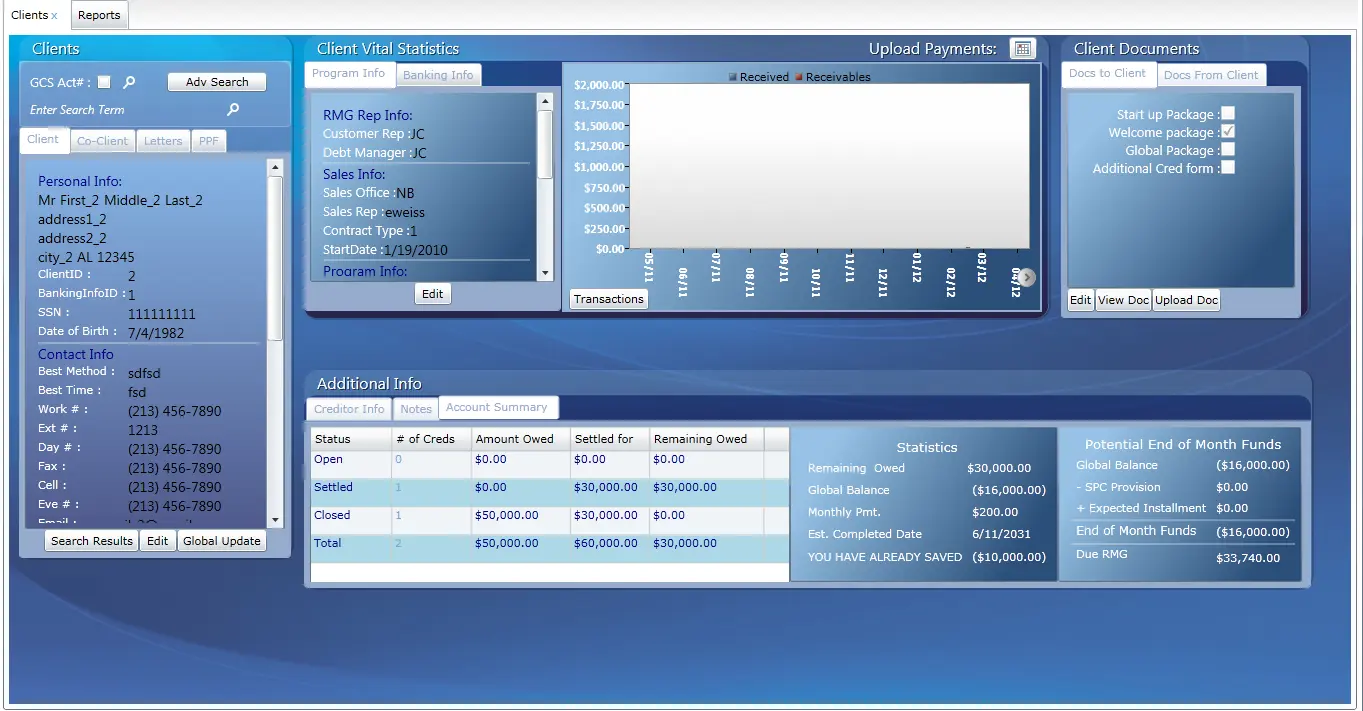The width and height of the screenshot is (1363, 711).
Task: Enable the Additional Cred form checkbox
Action: [1227, 167]
